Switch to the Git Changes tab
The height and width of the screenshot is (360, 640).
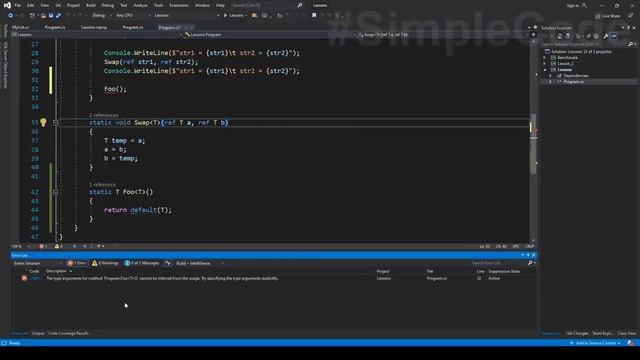(577, 333)
